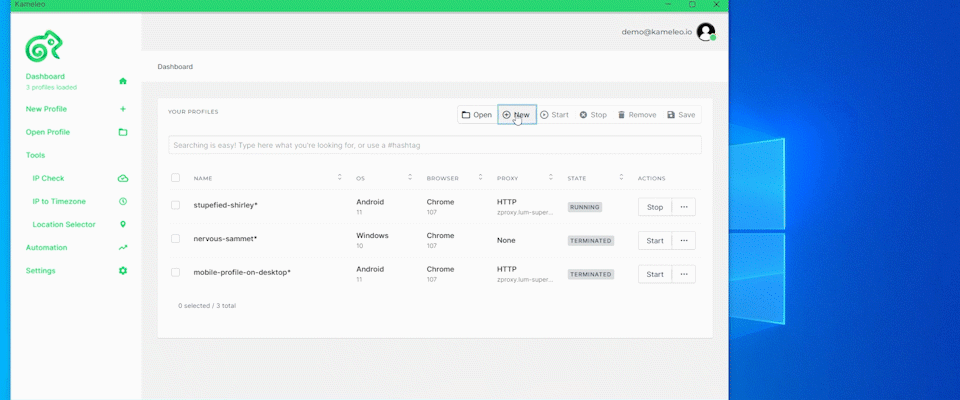The height and width of the screenshot is (400, 960).
Task: Click TERMINATED badge of mobile-profile-on-desktop
Action: click(591, 274)
